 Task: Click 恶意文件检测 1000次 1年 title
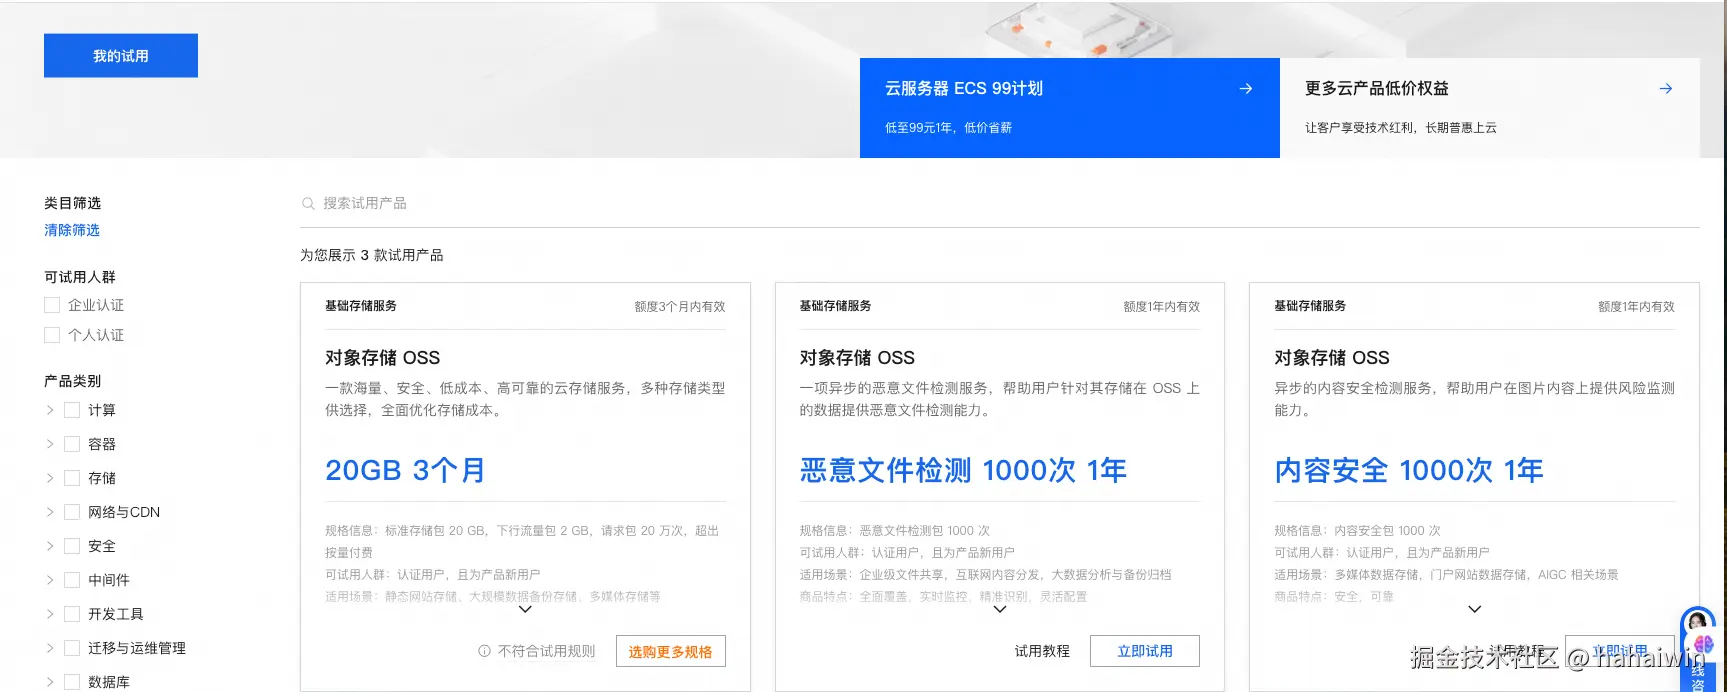point(963,470)
